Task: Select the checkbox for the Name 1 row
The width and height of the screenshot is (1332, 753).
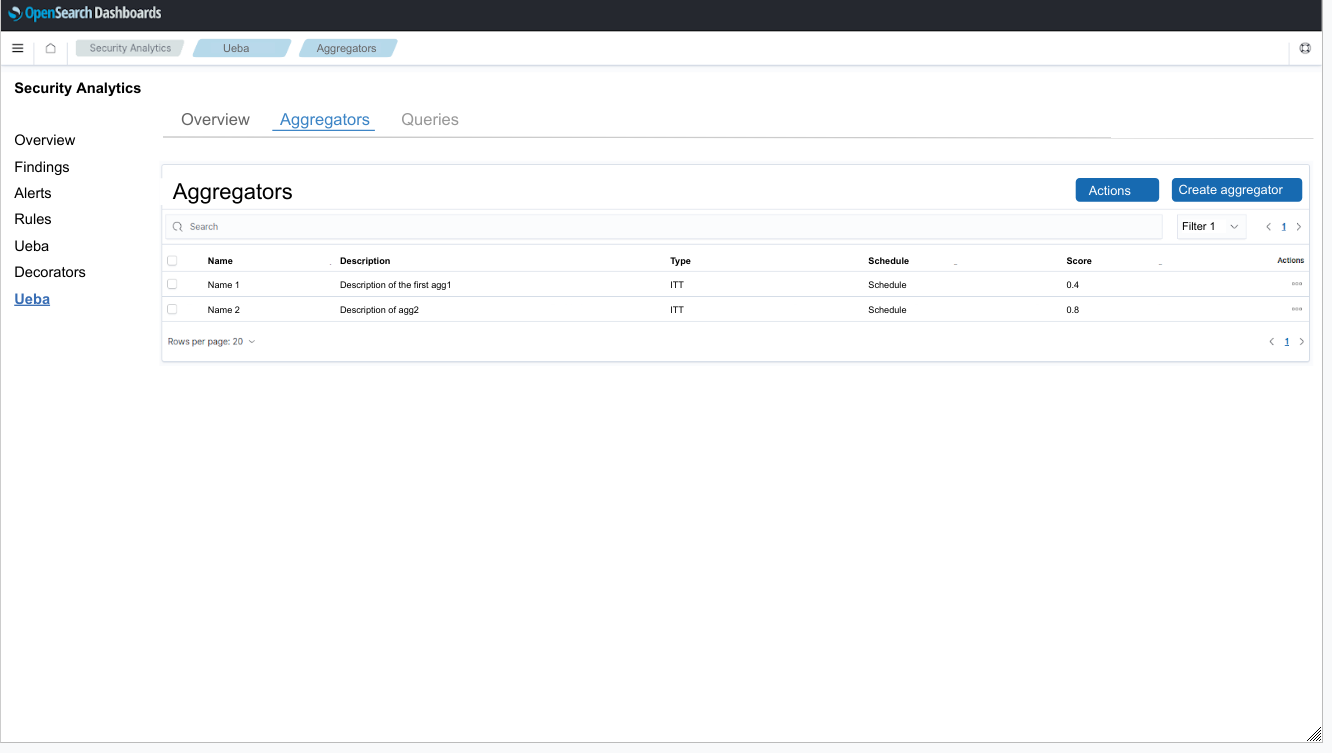Action: (x=171, y=284)
